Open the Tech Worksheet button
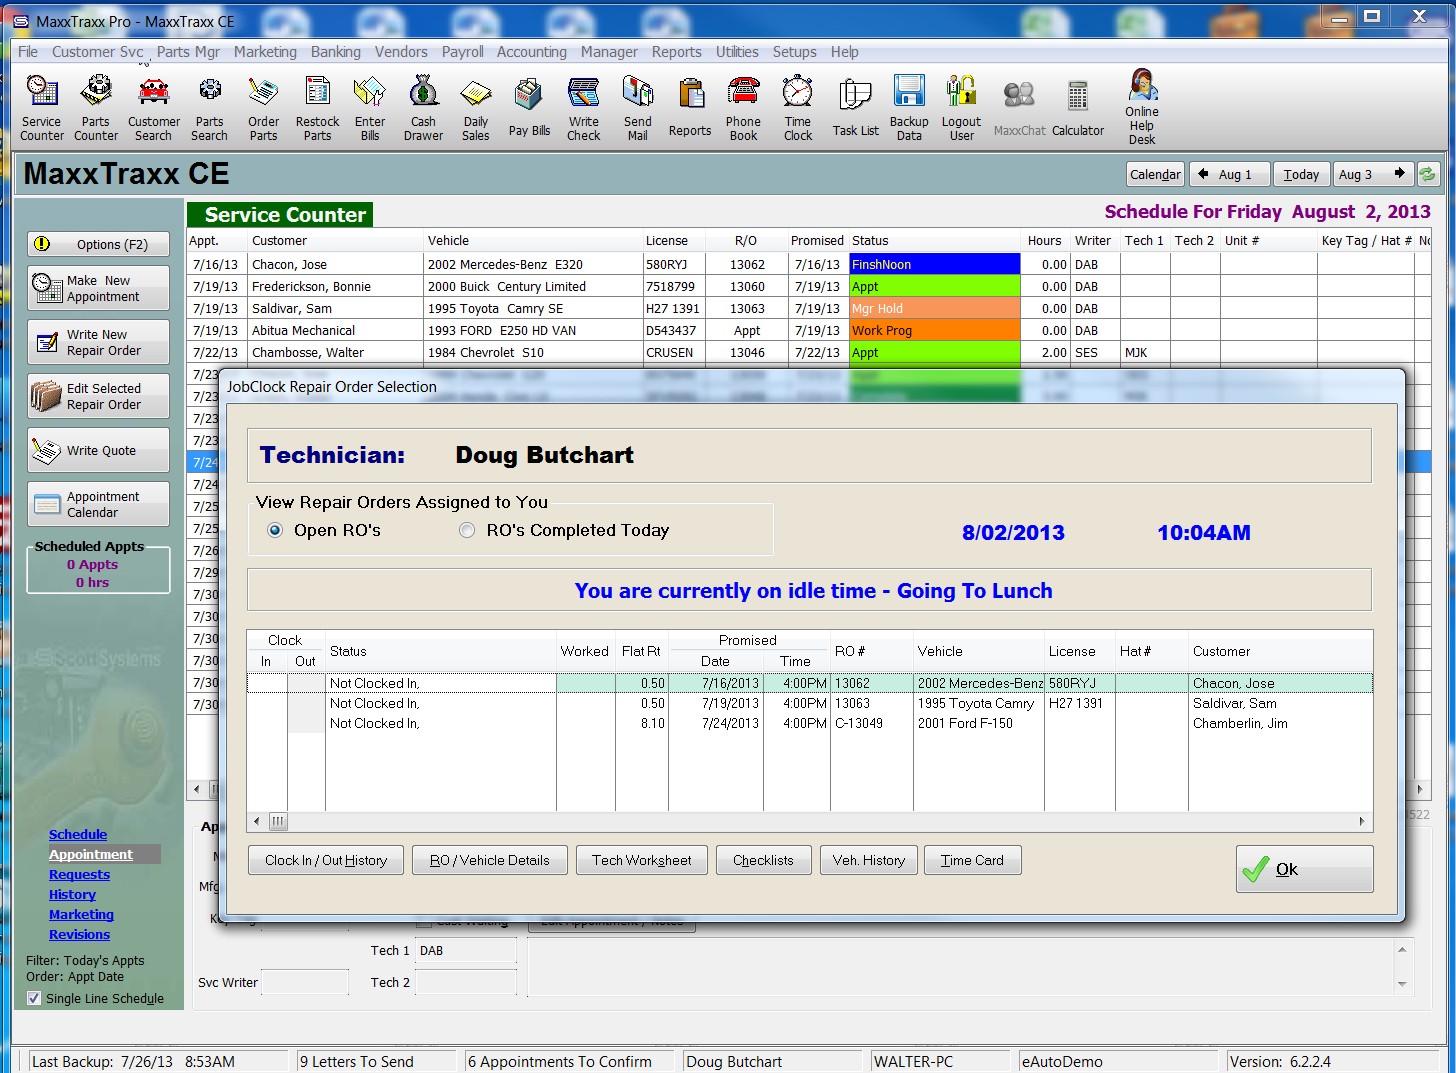This screenshot has height=1073, width=1456. 642,860
